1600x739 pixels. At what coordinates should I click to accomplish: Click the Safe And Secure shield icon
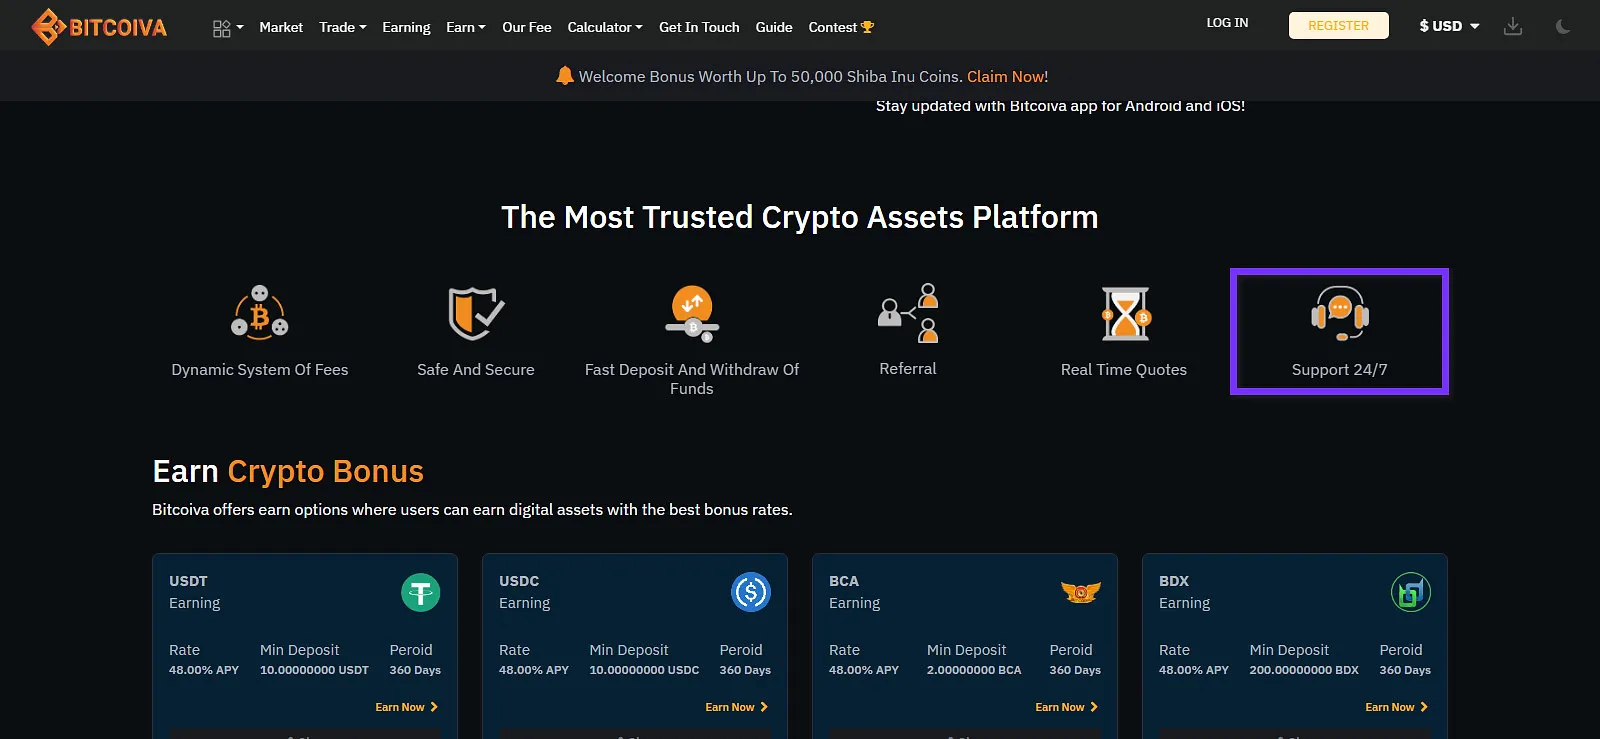tap(475, 313)
